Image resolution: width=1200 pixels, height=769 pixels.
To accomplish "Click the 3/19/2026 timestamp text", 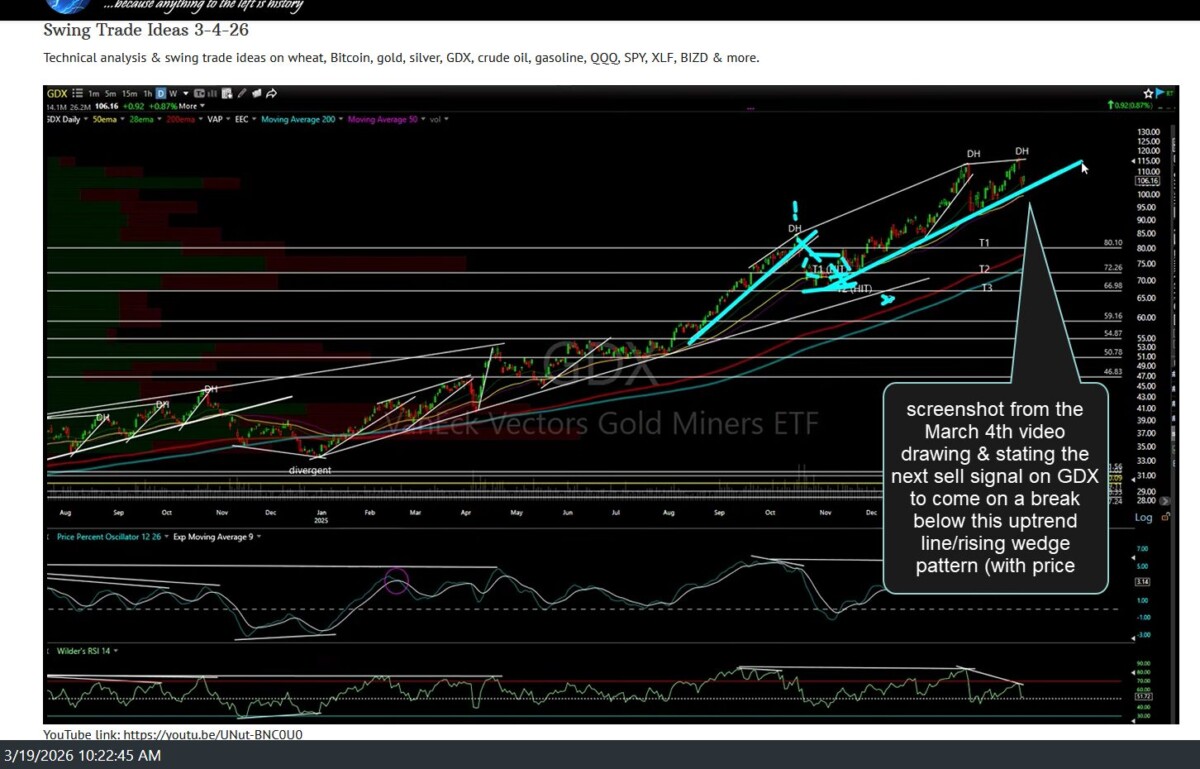I will tap(82, 756).
